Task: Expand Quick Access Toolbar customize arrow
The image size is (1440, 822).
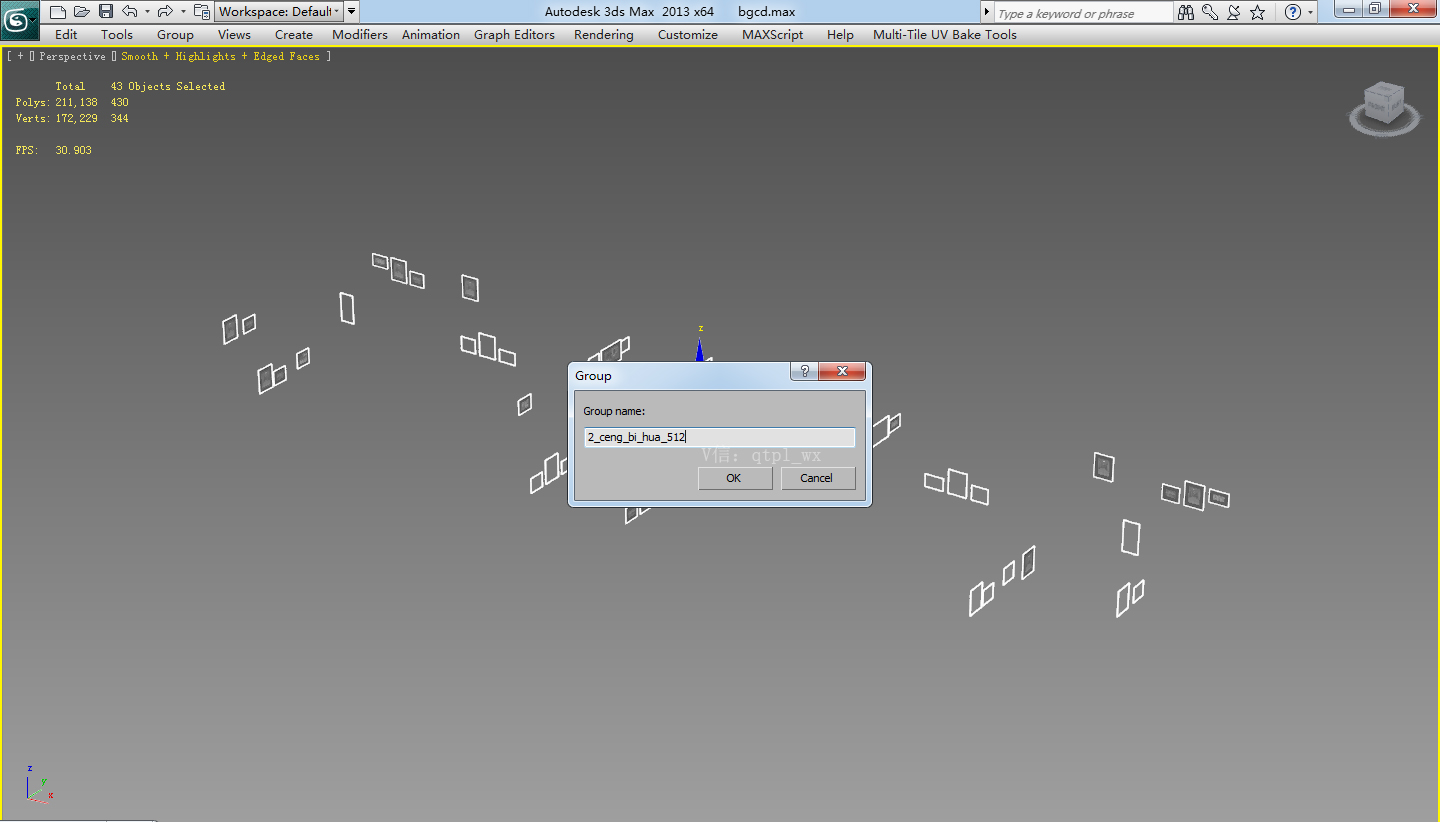Action: tap(352, 12)
